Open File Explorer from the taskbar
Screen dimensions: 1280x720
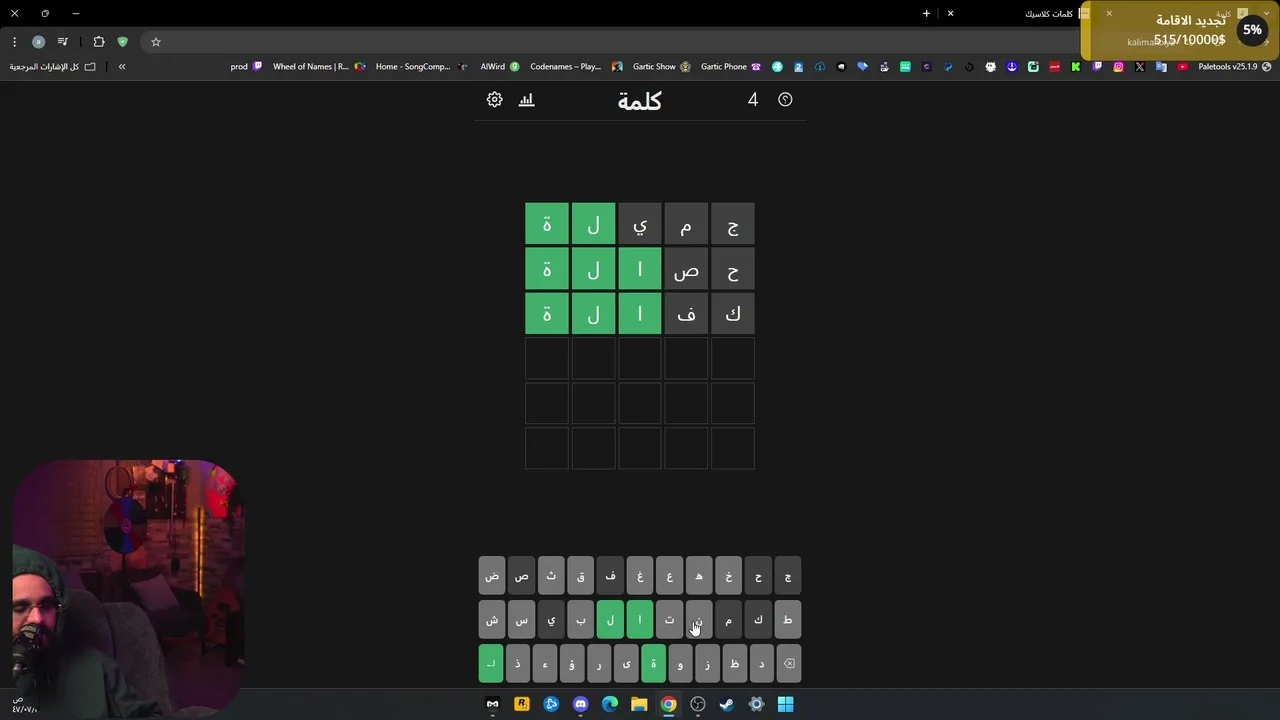(639, 704)
